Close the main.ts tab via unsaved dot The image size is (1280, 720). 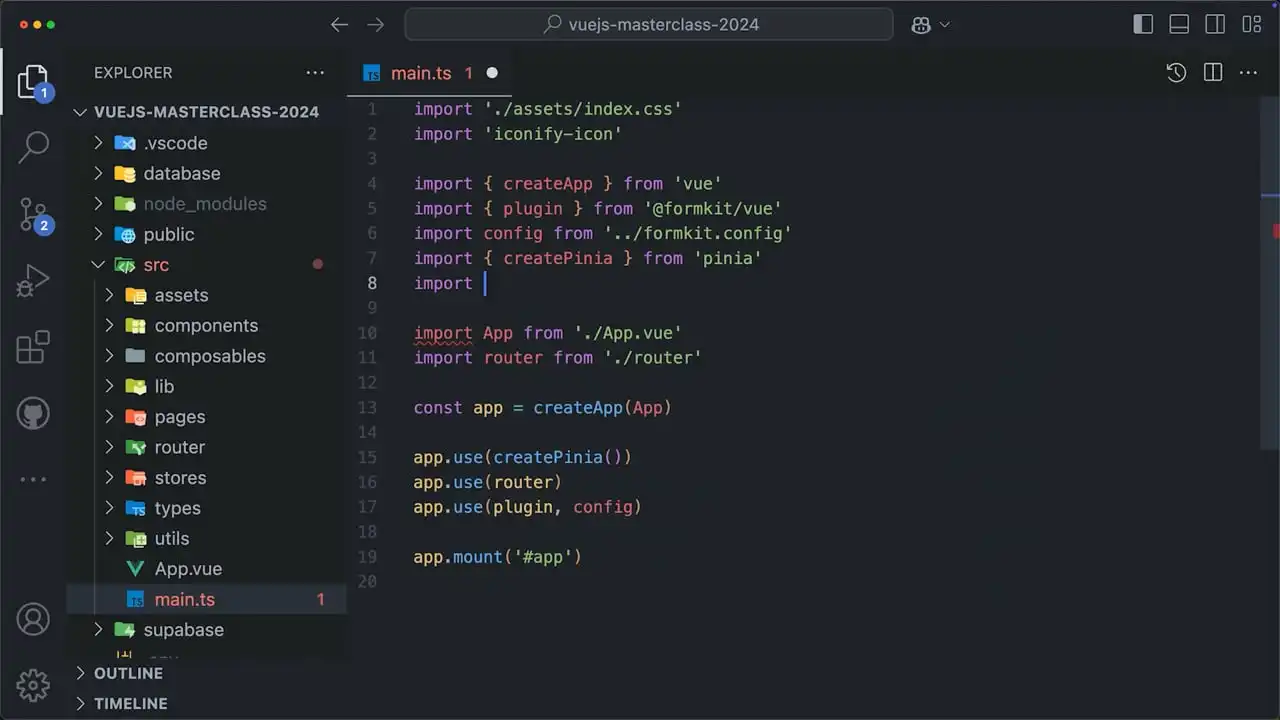(492, 73)
